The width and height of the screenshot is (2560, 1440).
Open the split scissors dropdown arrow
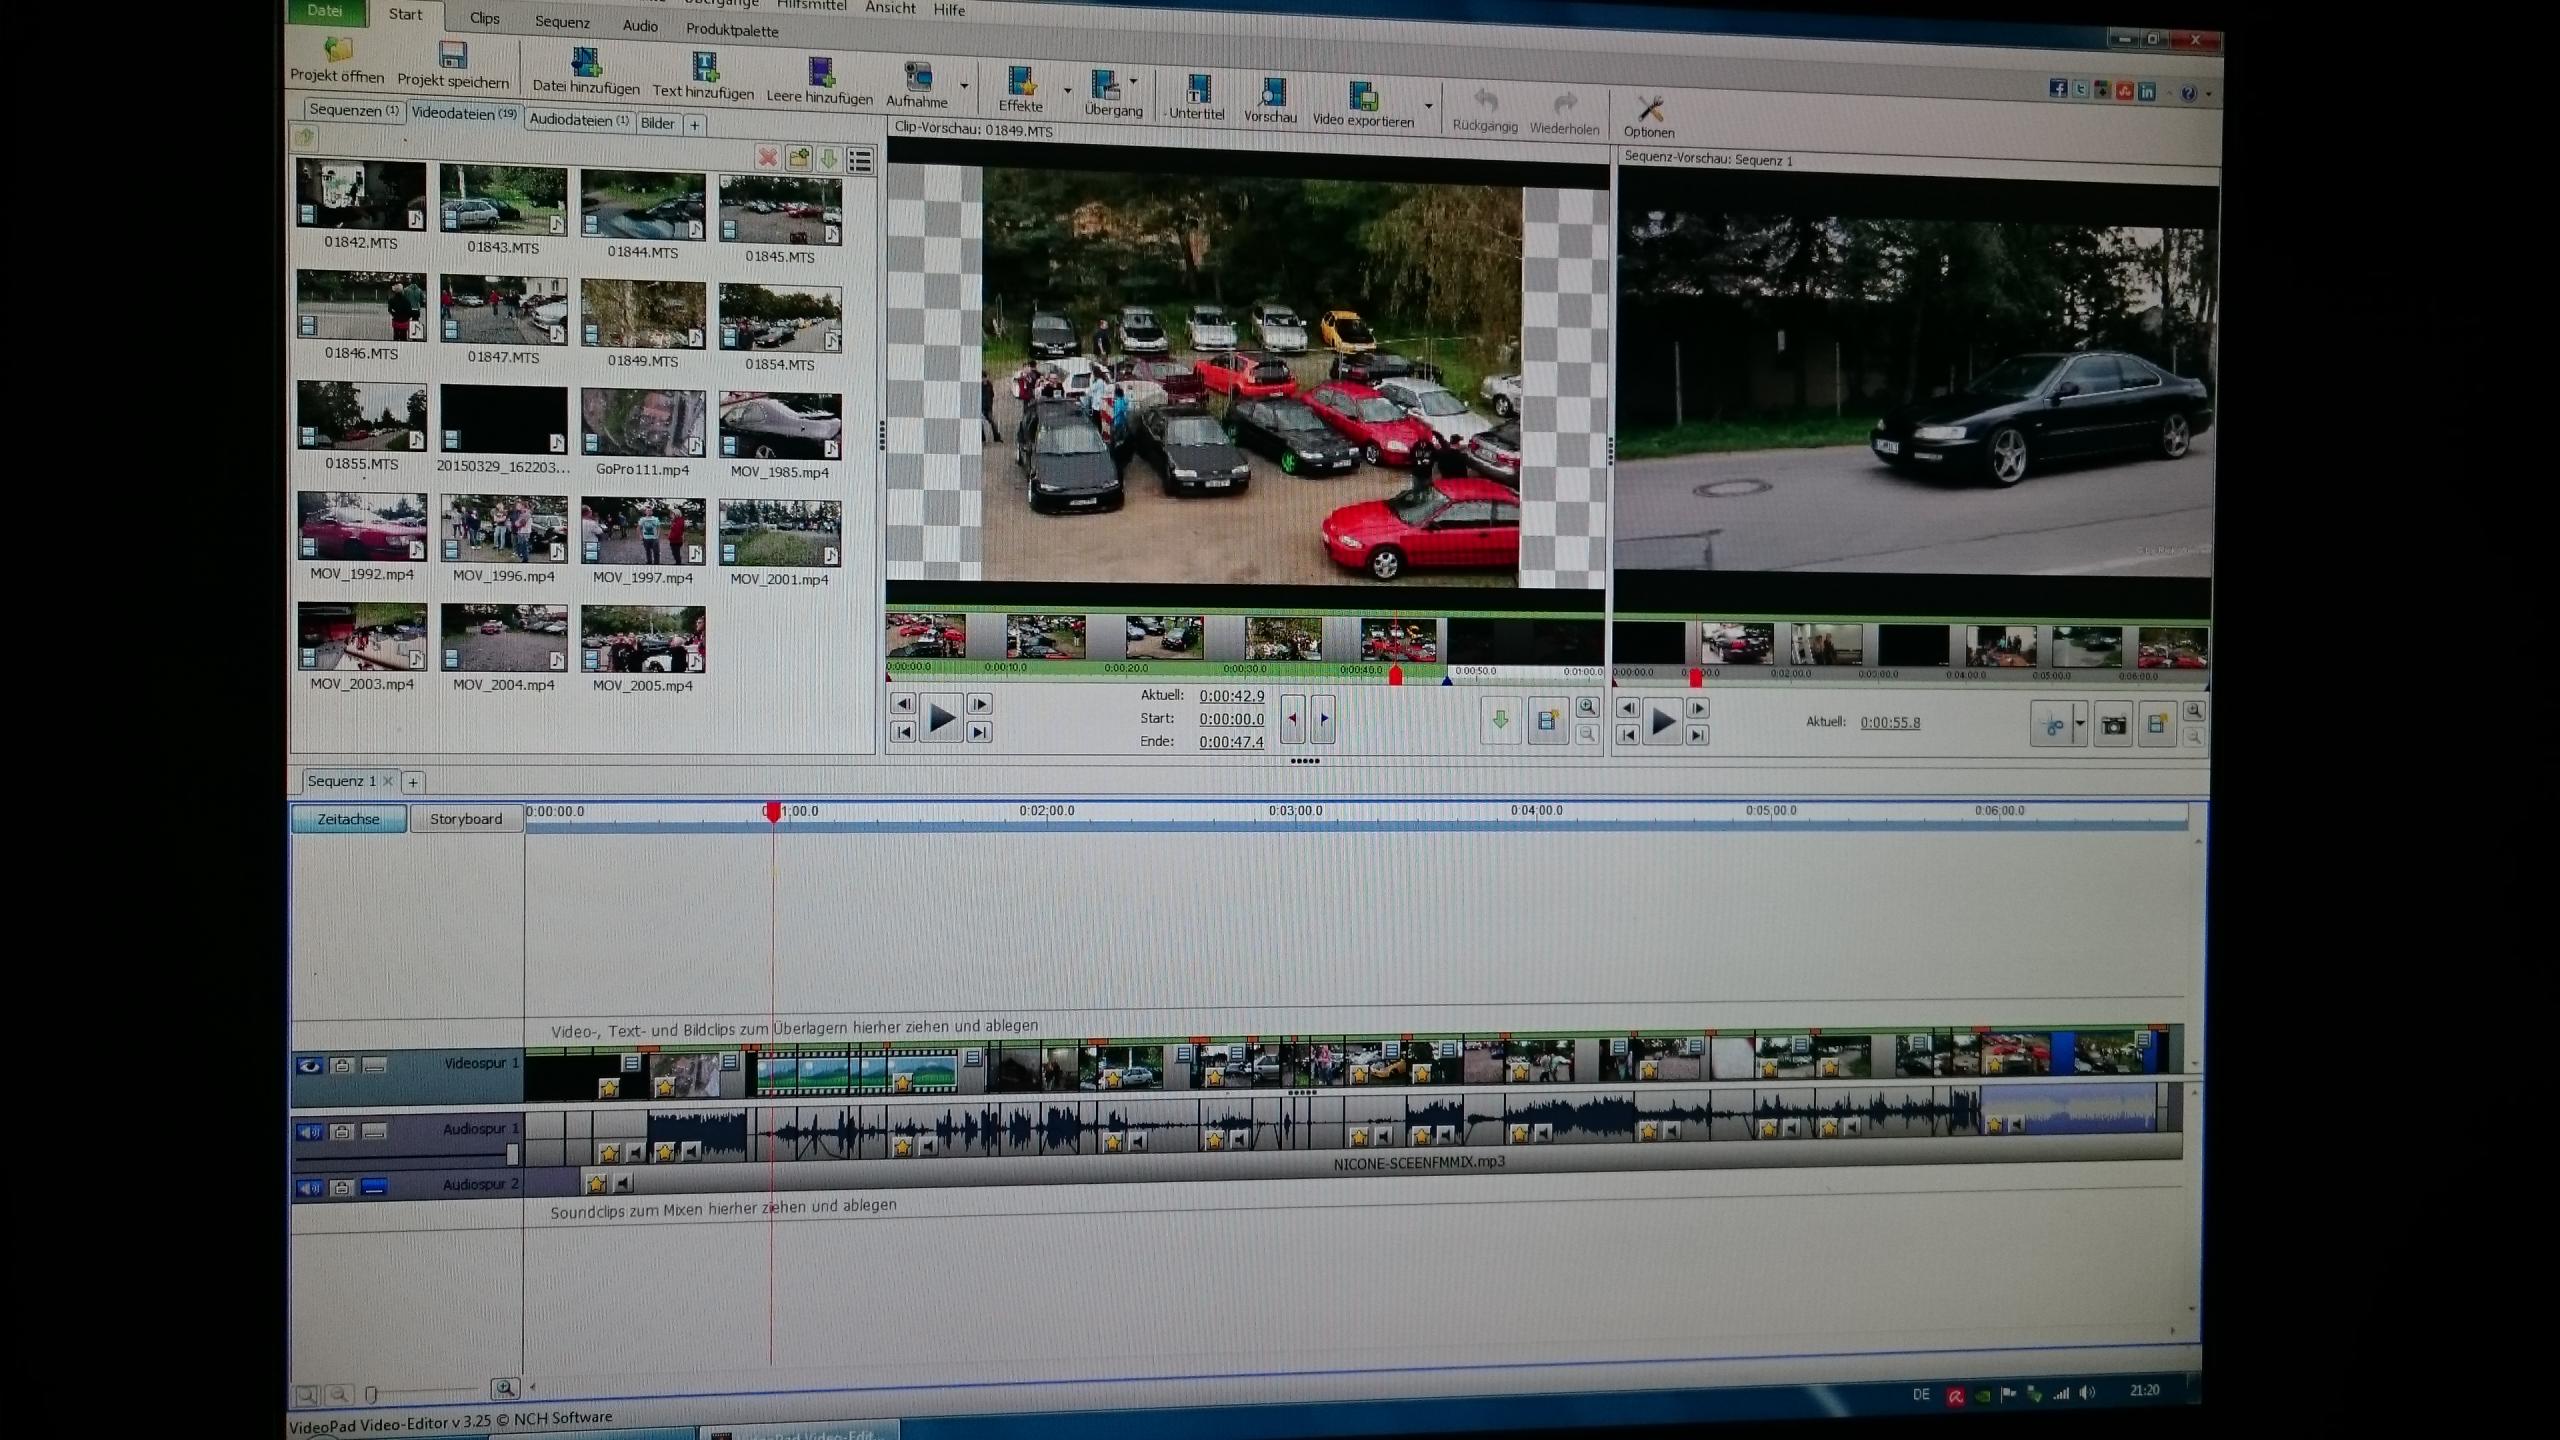coord(2081,723)
